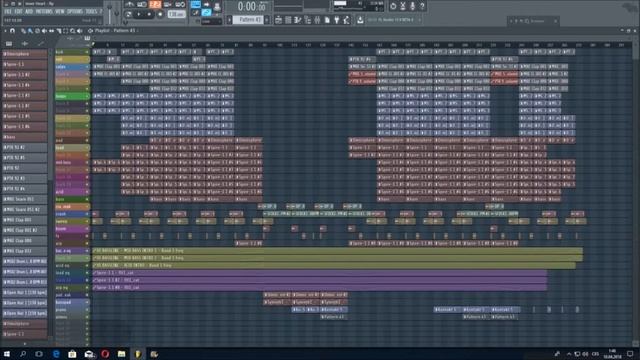Select previous pattern with left arrow

click(229, 20)
